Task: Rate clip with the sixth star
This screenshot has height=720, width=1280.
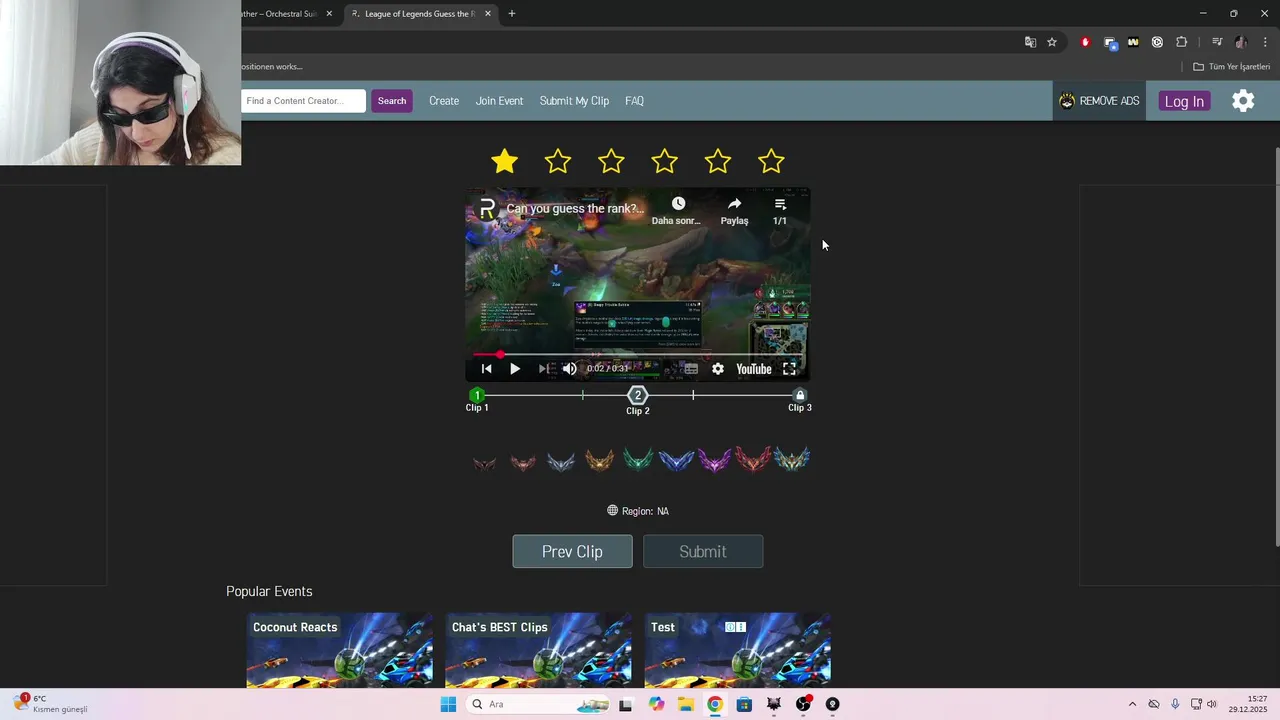Action: pos(771,161)
